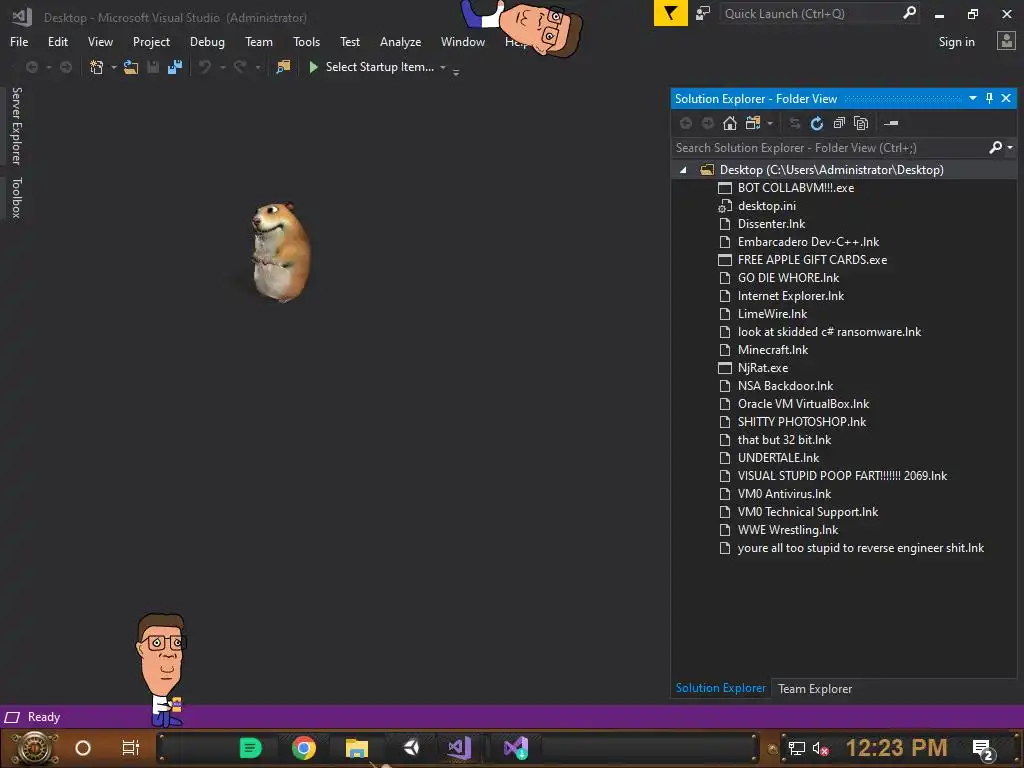Click Switch Views icon in Solution Explorer
Viewport: 1024px width, 768px height.
tap(753, 123)
